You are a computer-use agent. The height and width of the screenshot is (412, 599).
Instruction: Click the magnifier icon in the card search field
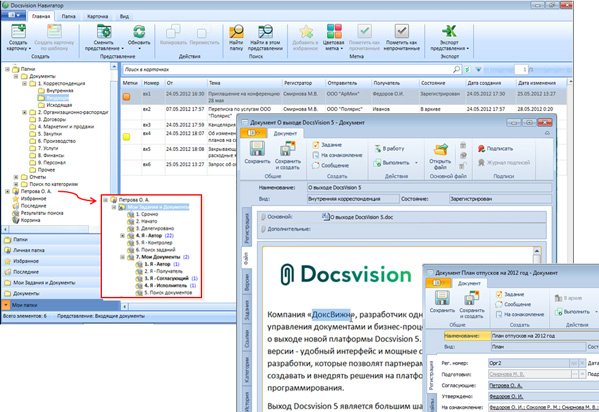point(457,70)
